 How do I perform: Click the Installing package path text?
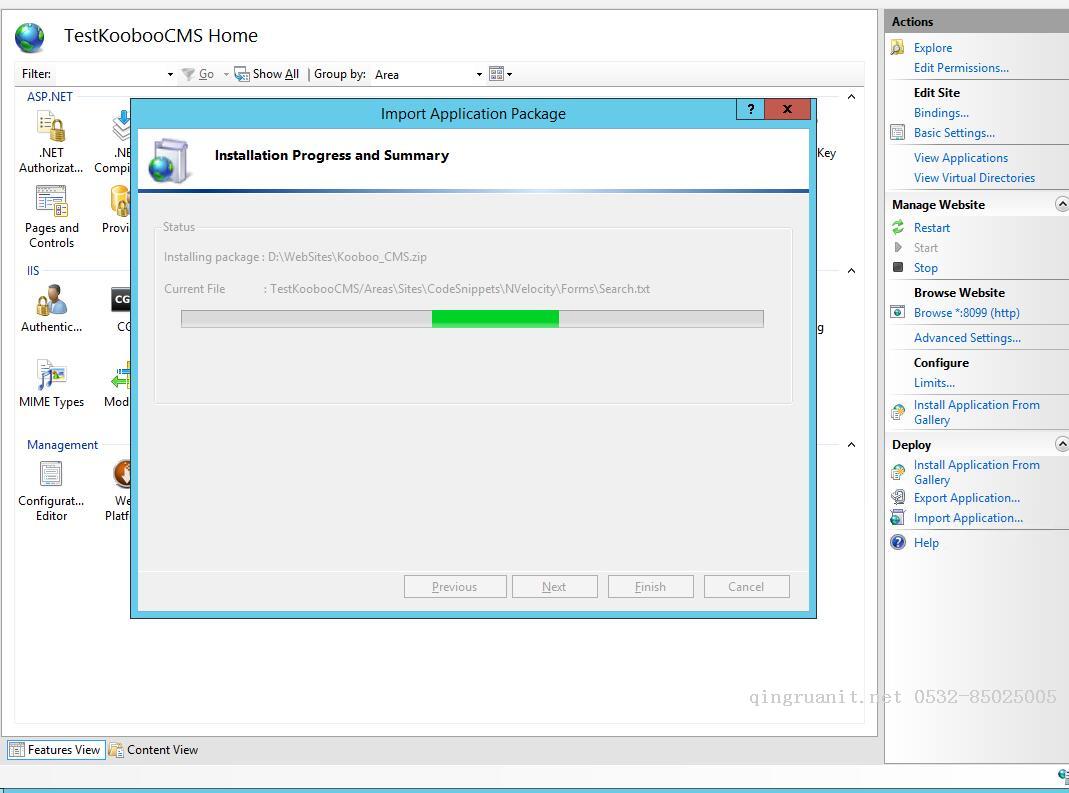pos(347,256)
